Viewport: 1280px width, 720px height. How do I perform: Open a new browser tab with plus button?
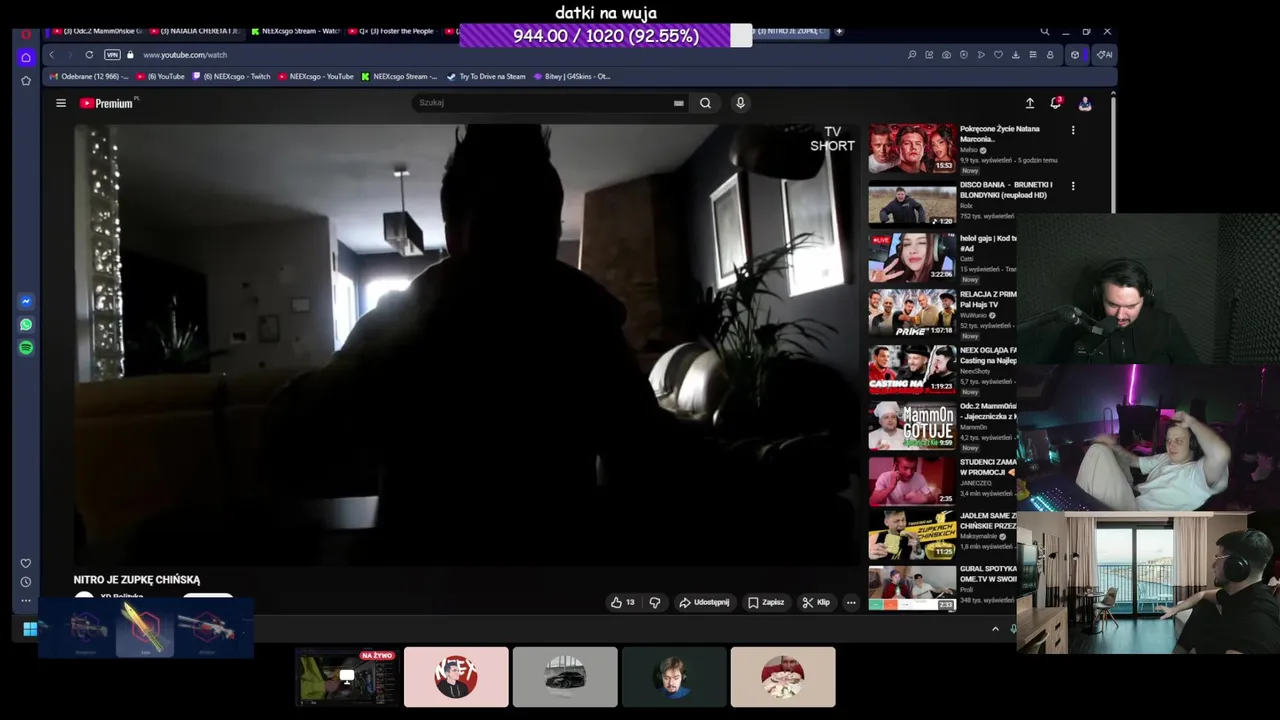[x=839, y=31]
